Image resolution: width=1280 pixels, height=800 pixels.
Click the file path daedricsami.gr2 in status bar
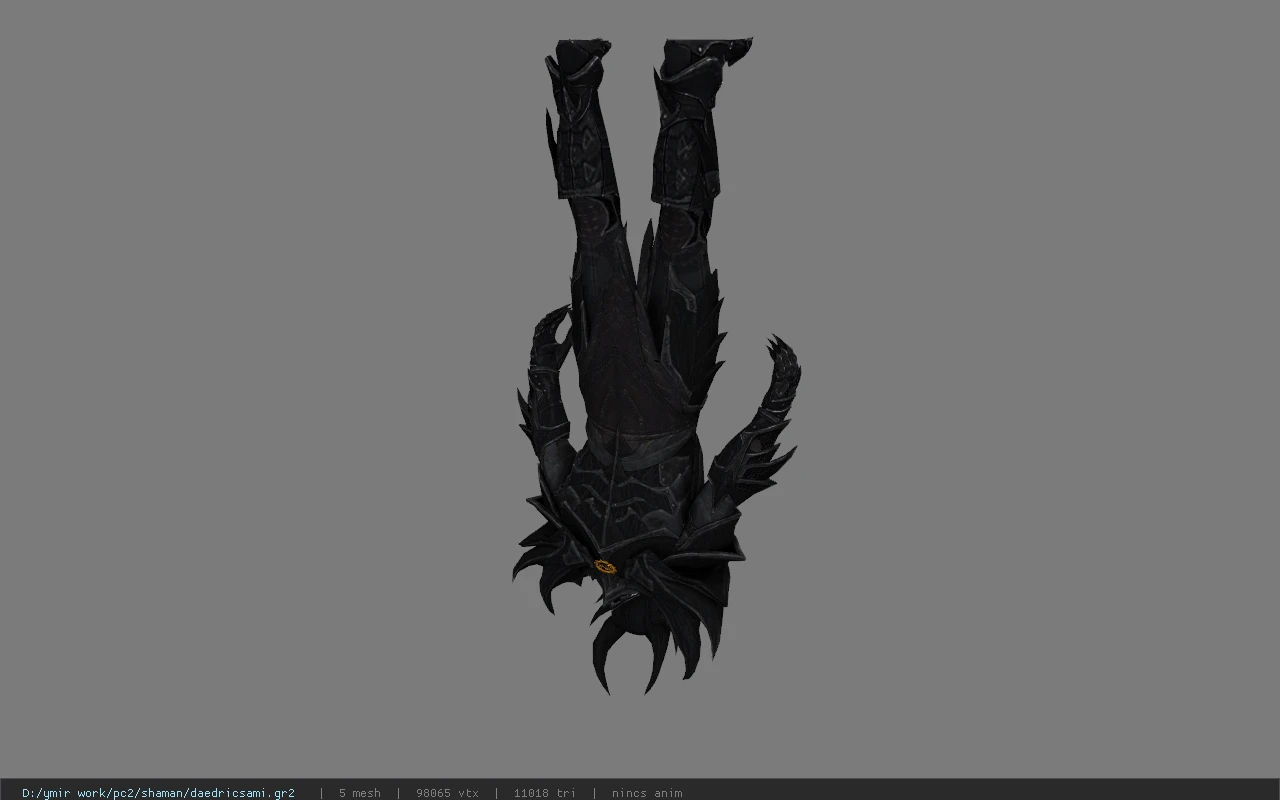[158, 793]
